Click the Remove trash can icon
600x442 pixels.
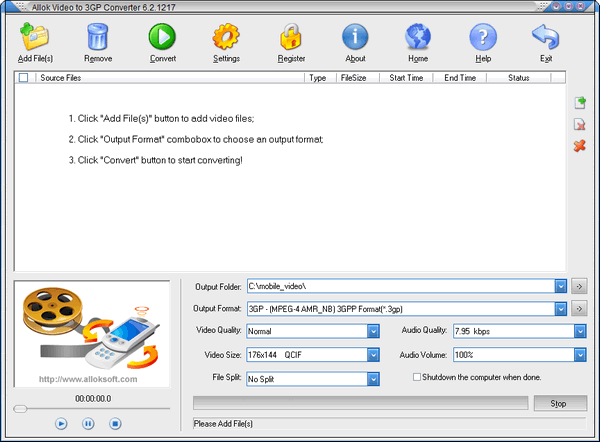(98, 36)
